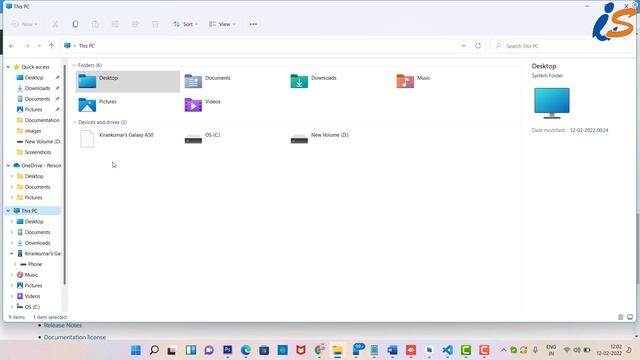Go back using the back arrow
This screenshot has height=360, width=640.
[12, 46]
